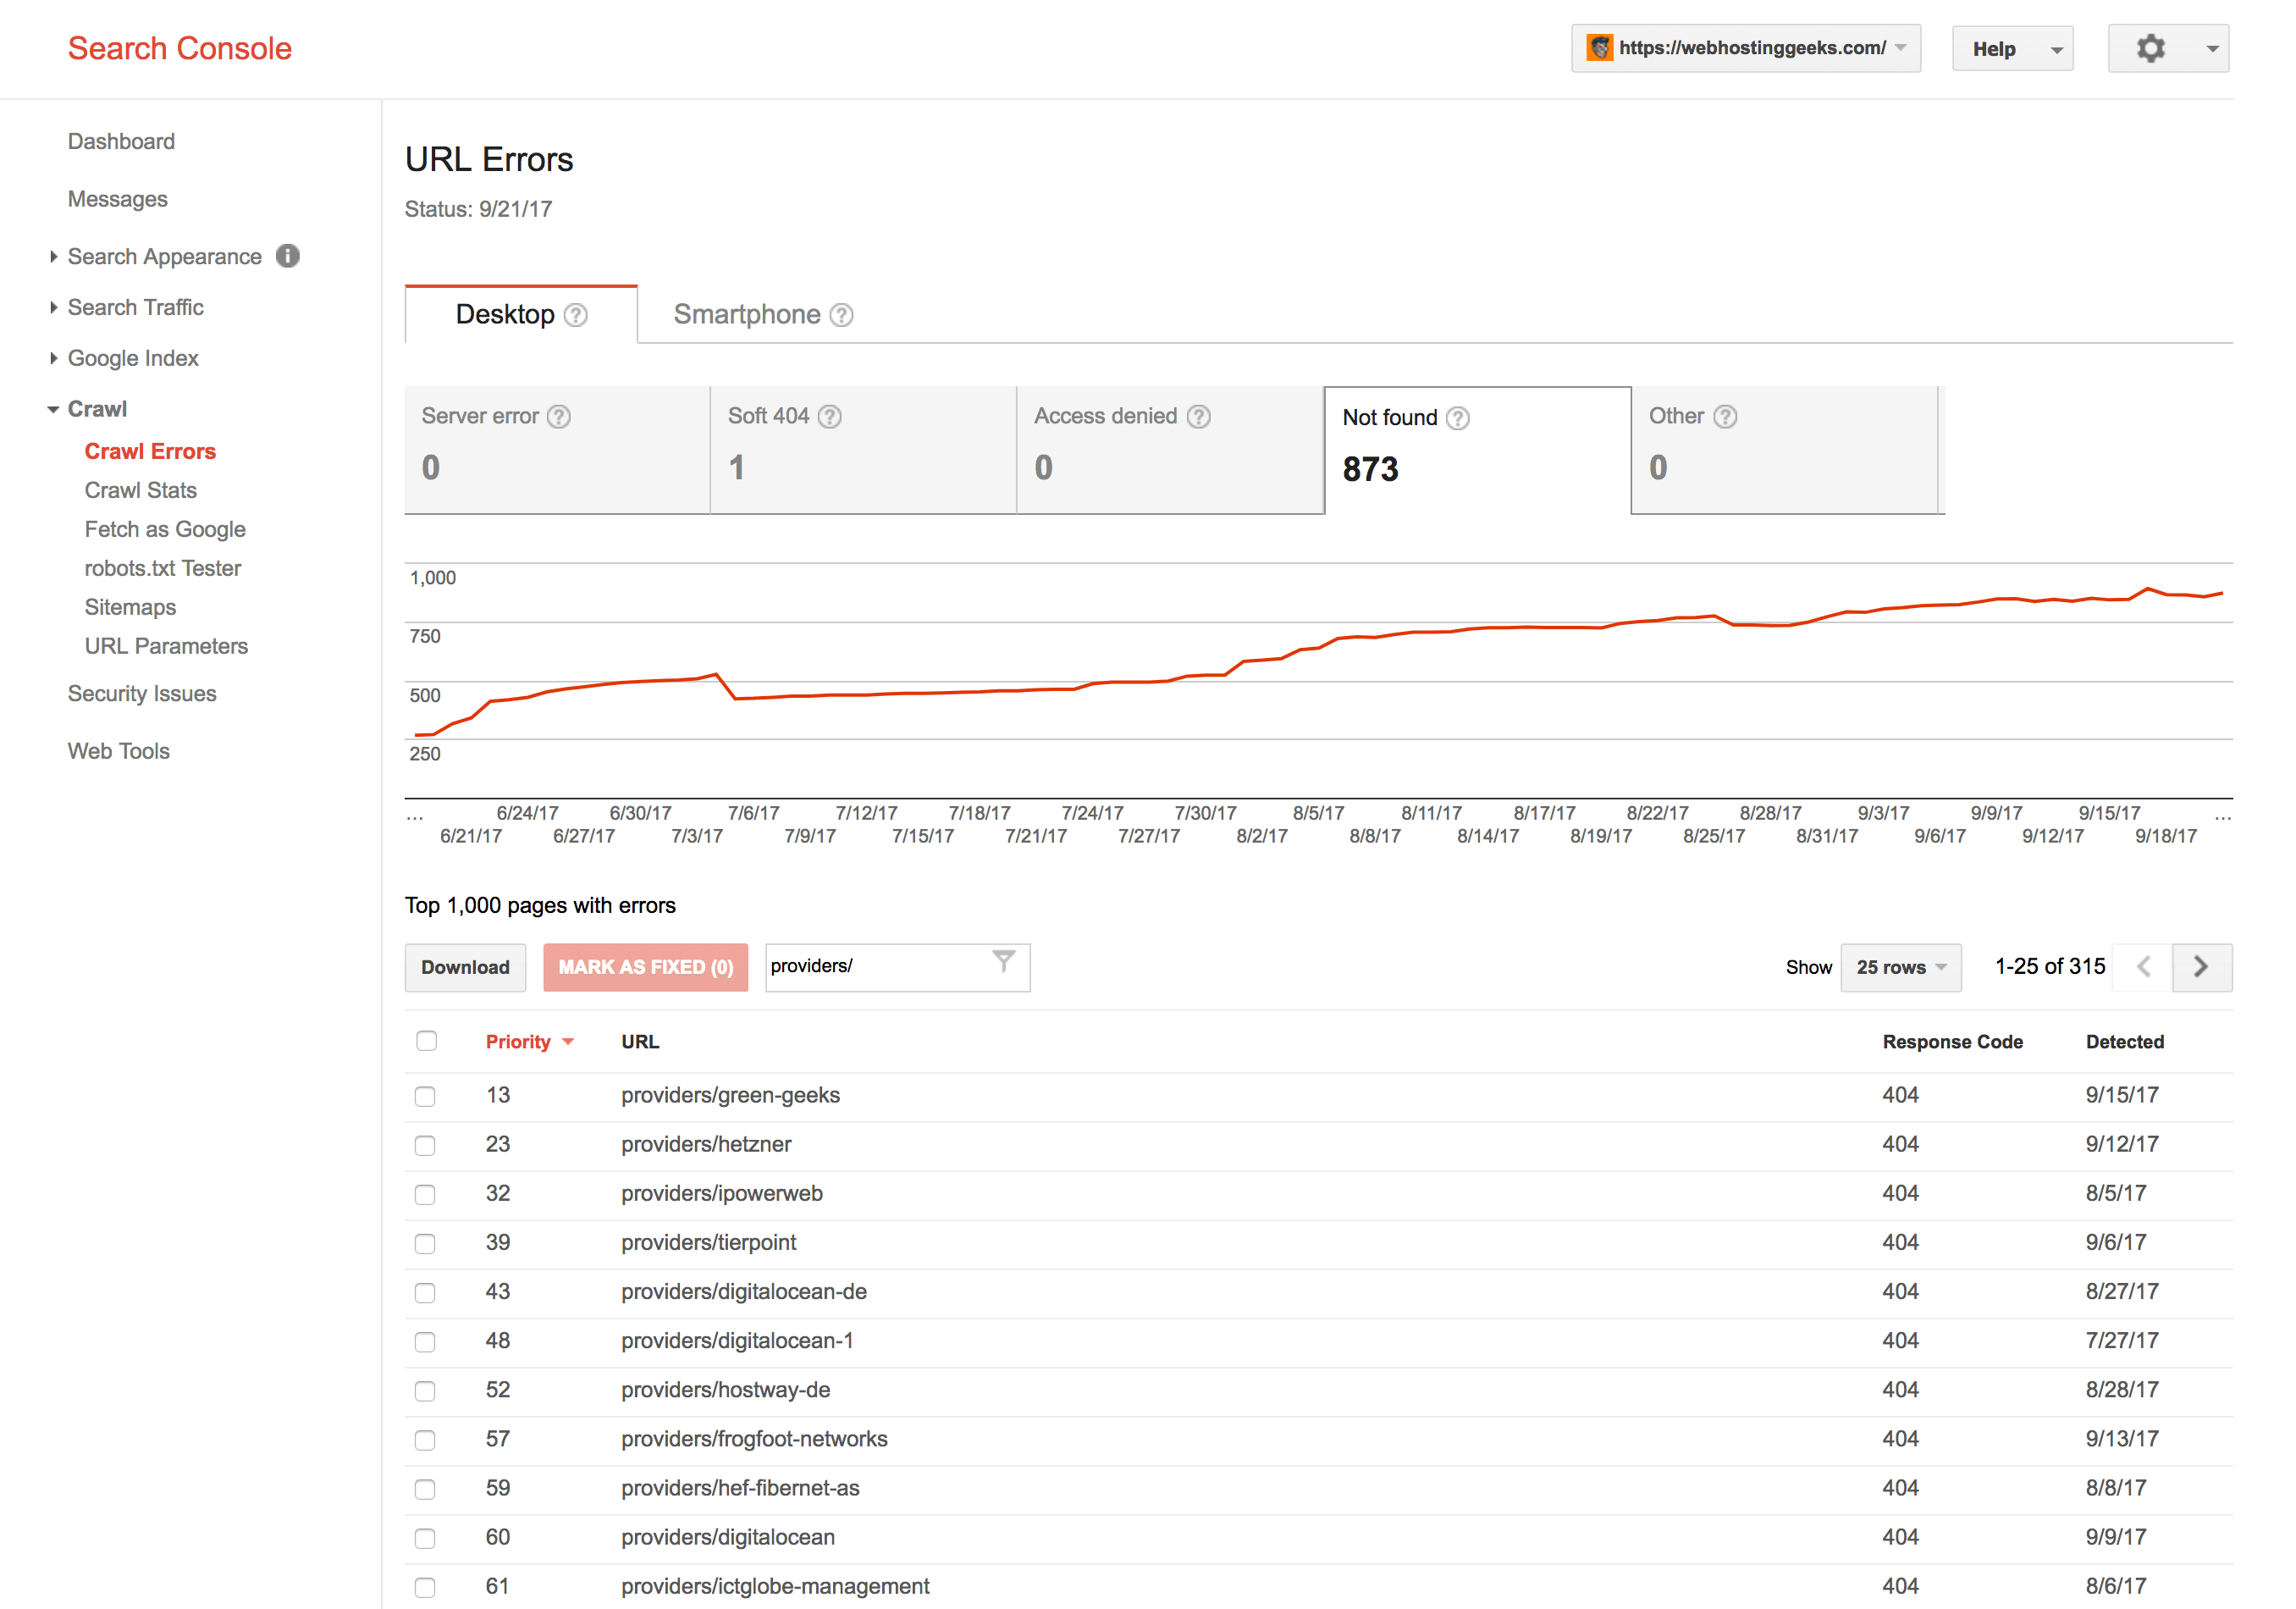Open Fetch as Google page

tap(165, 529)
